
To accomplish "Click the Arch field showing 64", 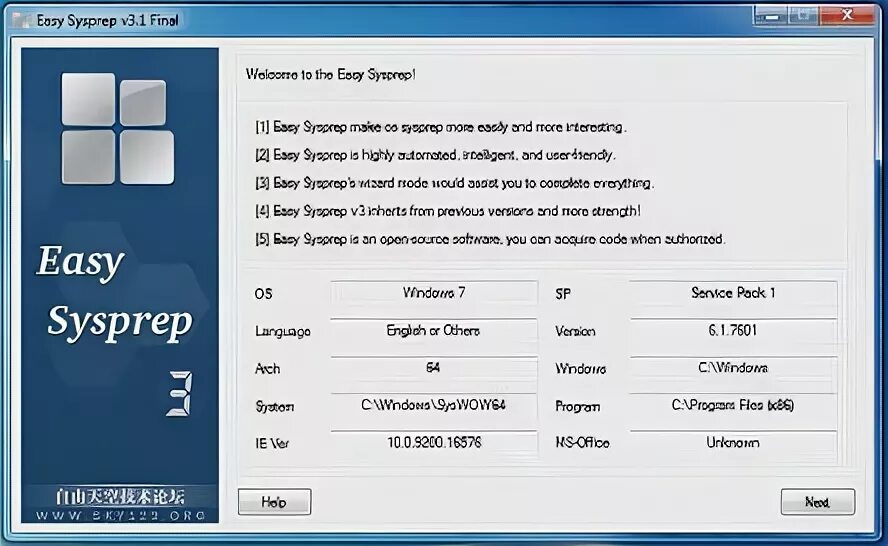I will point(434,368).
